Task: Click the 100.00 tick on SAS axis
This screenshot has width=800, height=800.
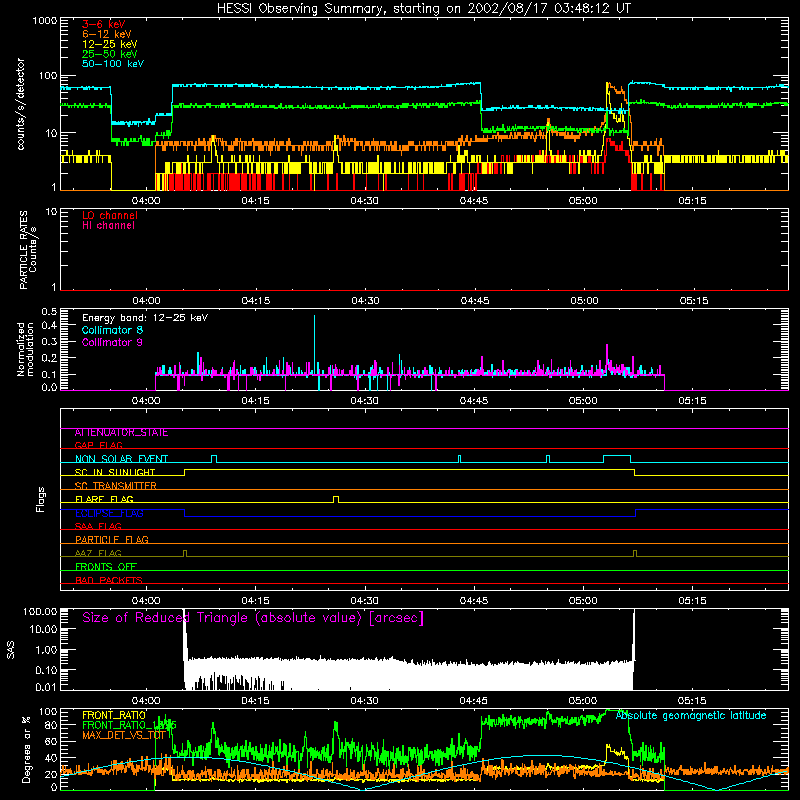Action: point(40,611)
